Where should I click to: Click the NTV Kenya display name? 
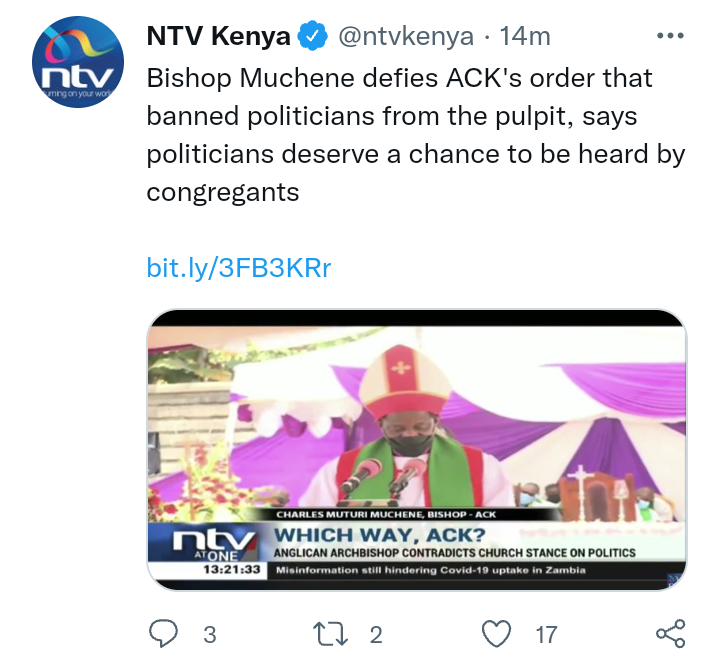click(x=219, y=36)
